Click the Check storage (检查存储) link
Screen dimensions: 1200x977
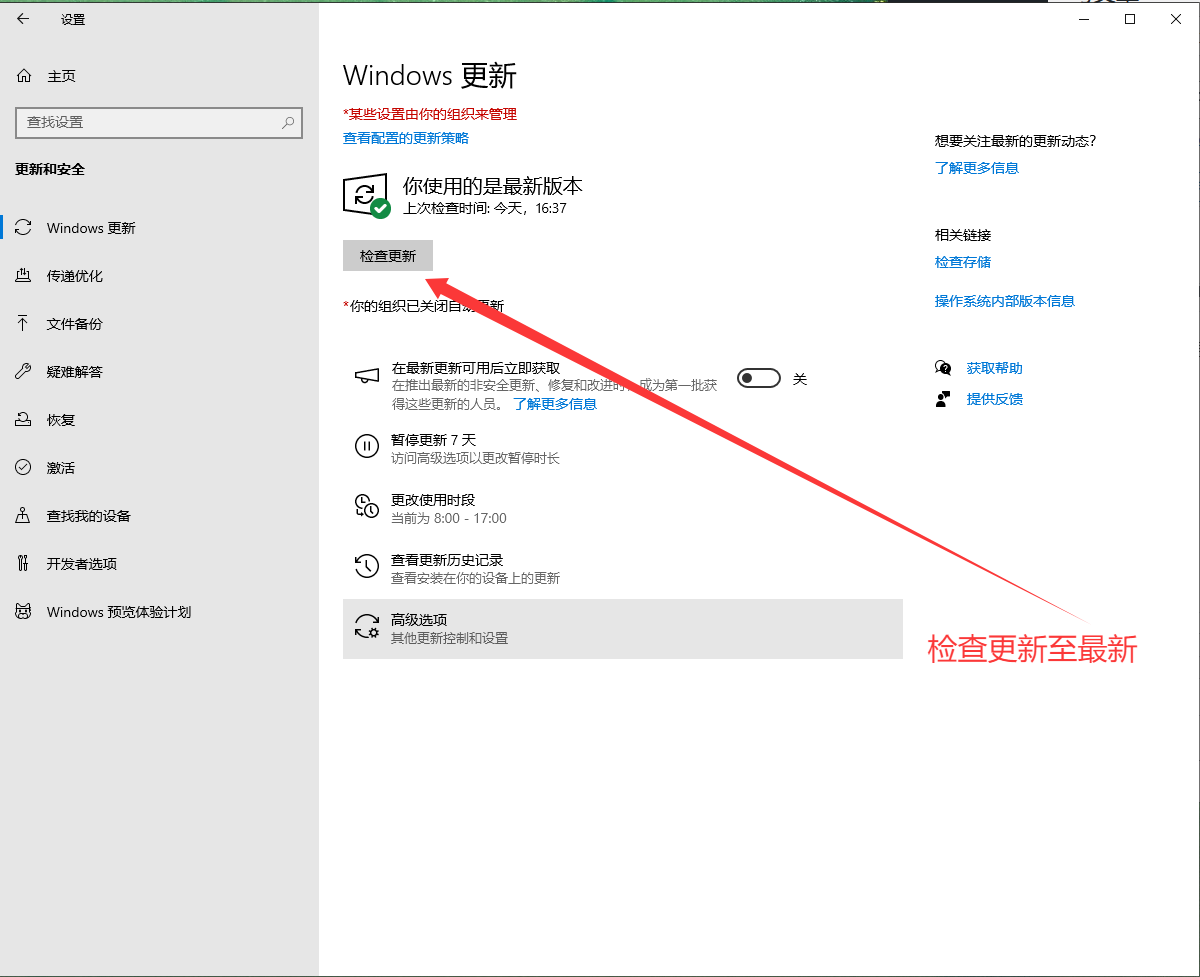[962, 262]
